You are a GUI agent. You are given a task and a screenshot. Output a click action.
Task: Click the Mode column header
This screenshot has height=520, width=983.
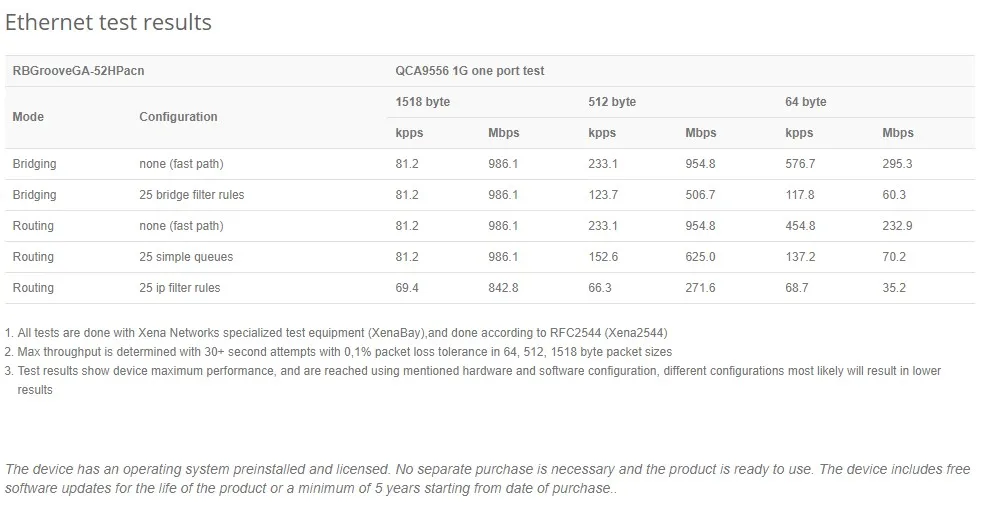pyautogui.click(x=28, y=117)
